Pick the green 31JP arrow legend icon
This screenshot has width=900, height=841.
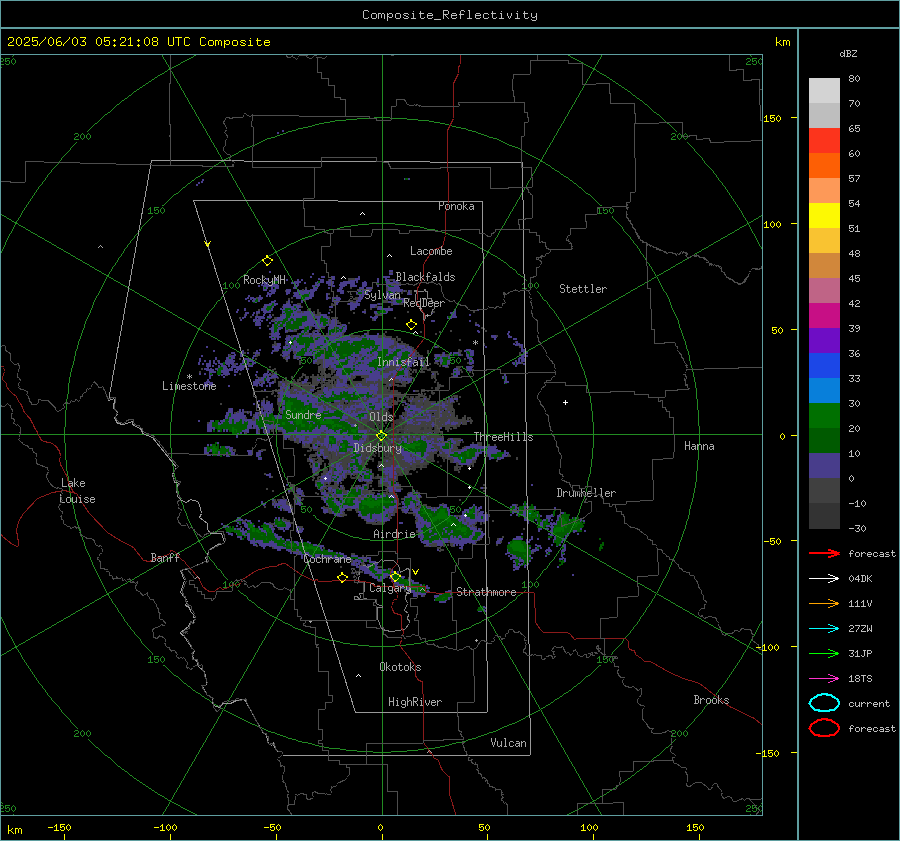(824, 653)
